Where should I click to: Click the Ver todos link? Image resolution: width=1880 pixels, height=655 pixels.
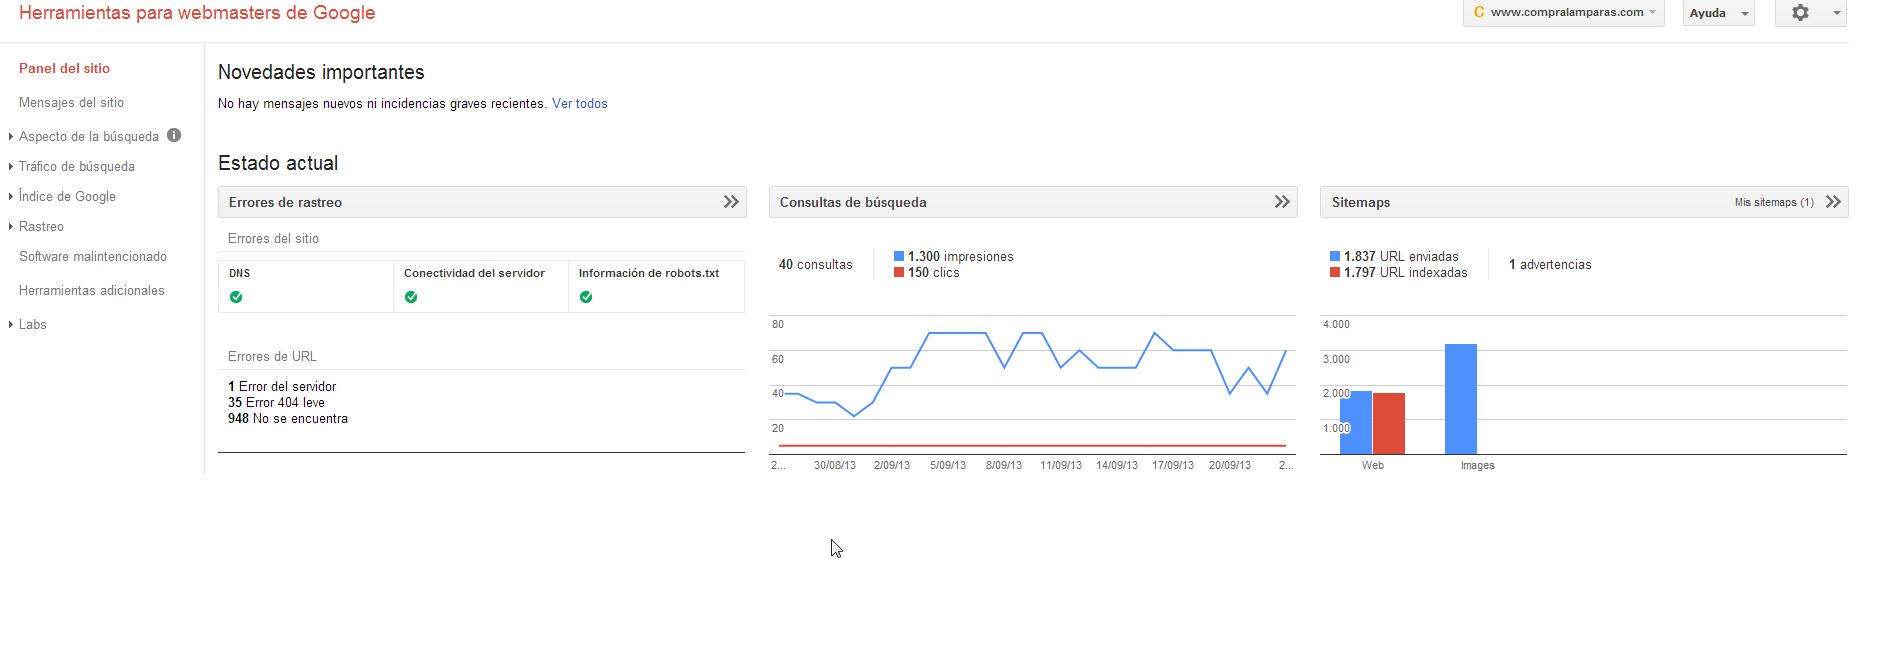tap(579, 103)
